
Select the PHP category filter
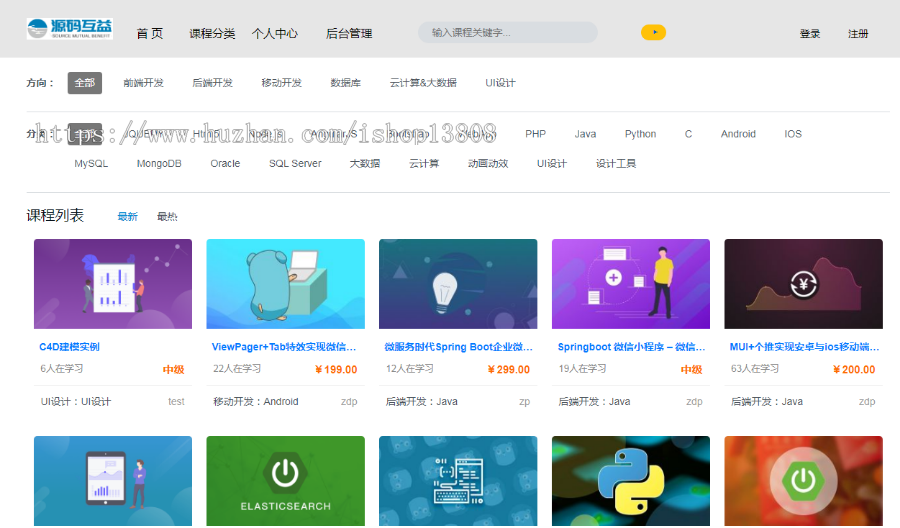tap(536, 134)
